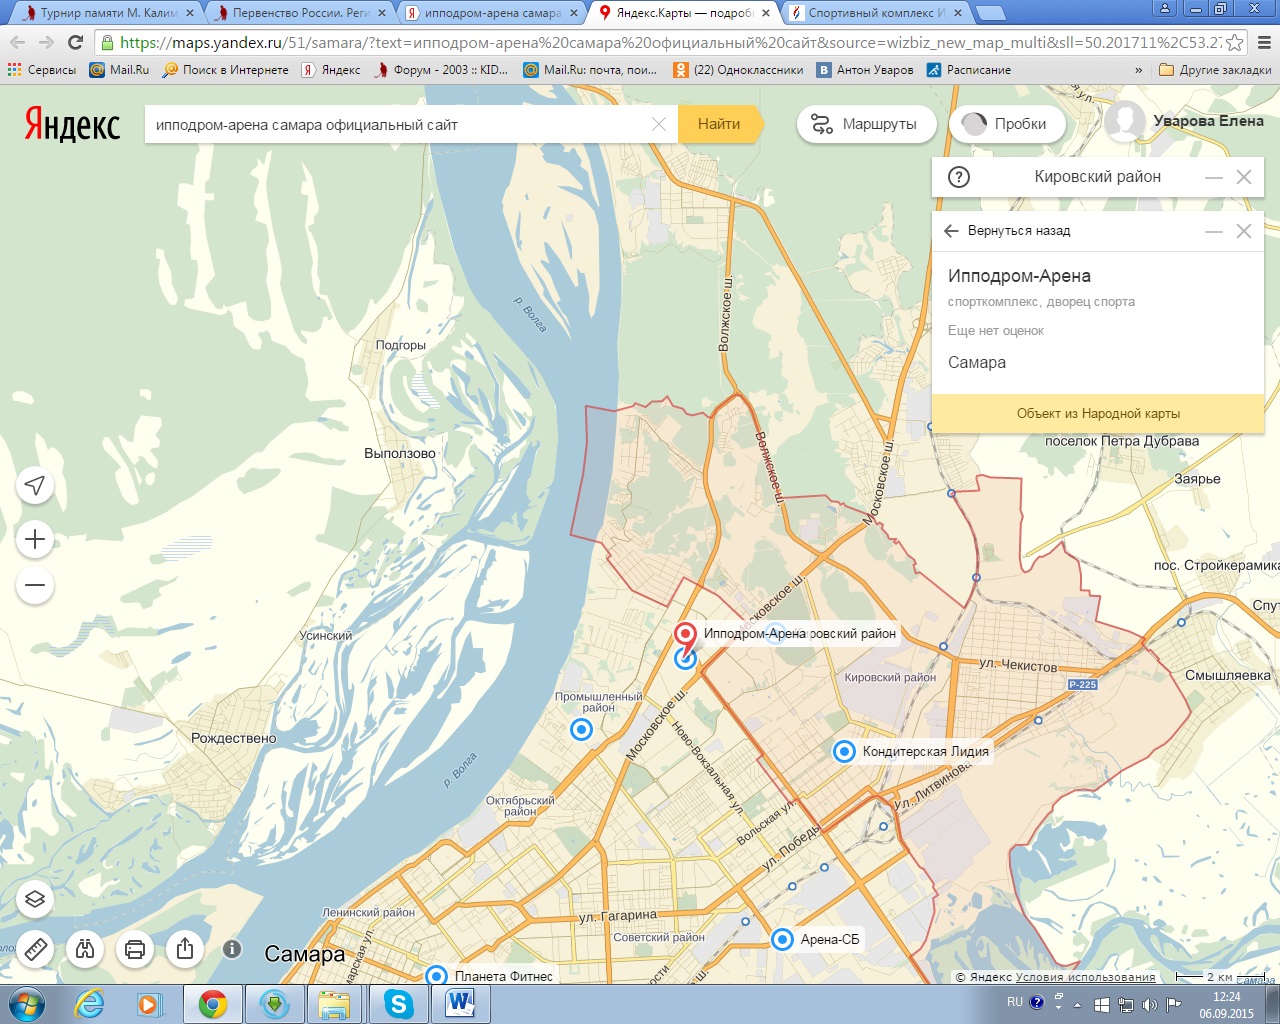Open the map layers icon
Image resolution: width=1280 pixels, height=1024 pixels.
35,899
